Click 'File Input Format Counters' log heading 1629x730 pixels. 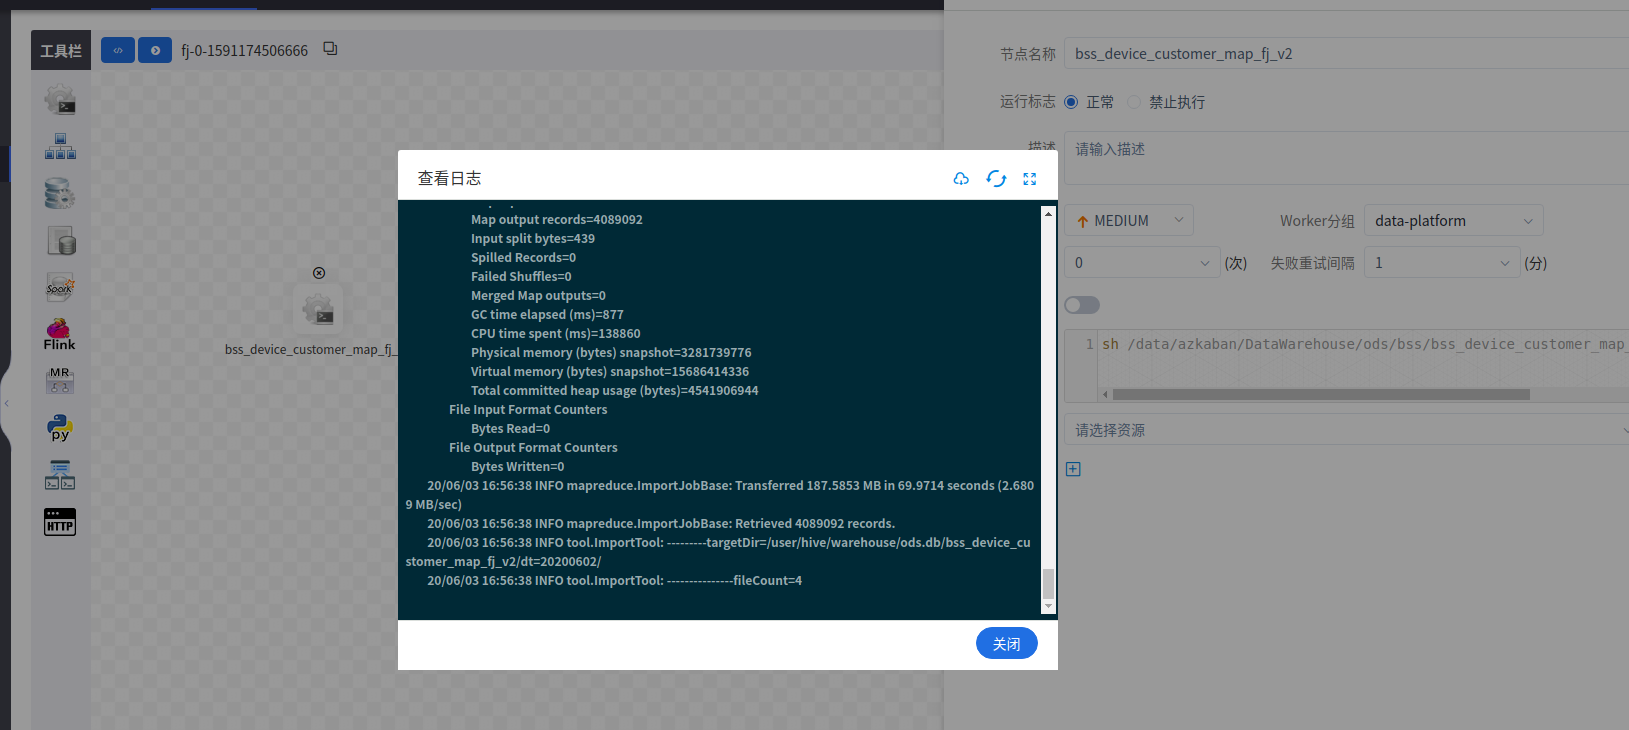(528, 410)
